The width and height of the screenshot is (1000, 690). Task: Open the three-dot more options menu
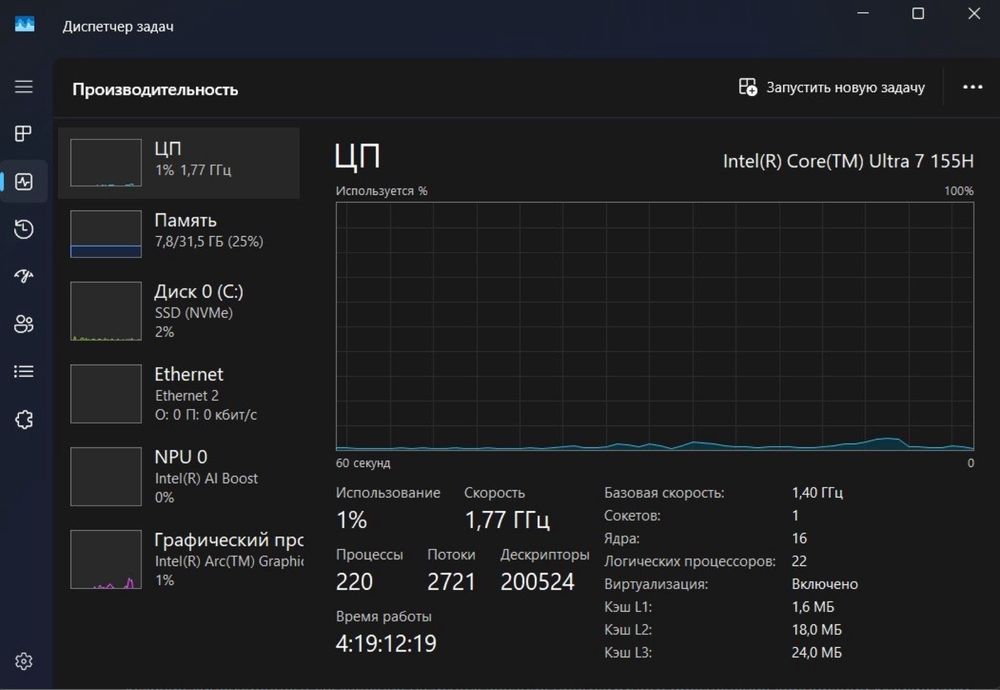[x=973, y=87]
